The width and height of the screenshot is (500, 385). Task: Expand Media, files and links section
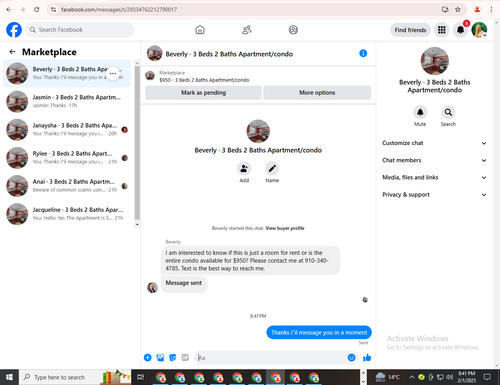coord(434,177)
